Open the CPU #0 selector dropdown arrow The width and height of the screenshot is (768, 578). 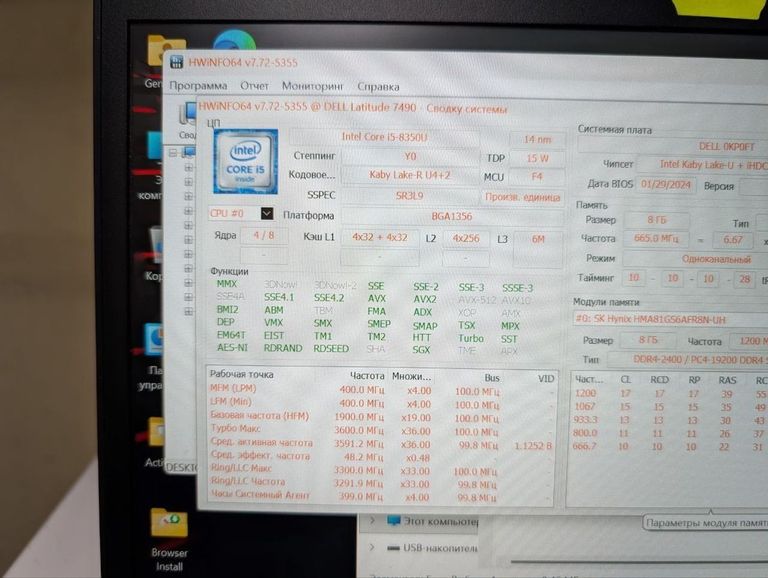pyautogui.click(x=267, y=213)
